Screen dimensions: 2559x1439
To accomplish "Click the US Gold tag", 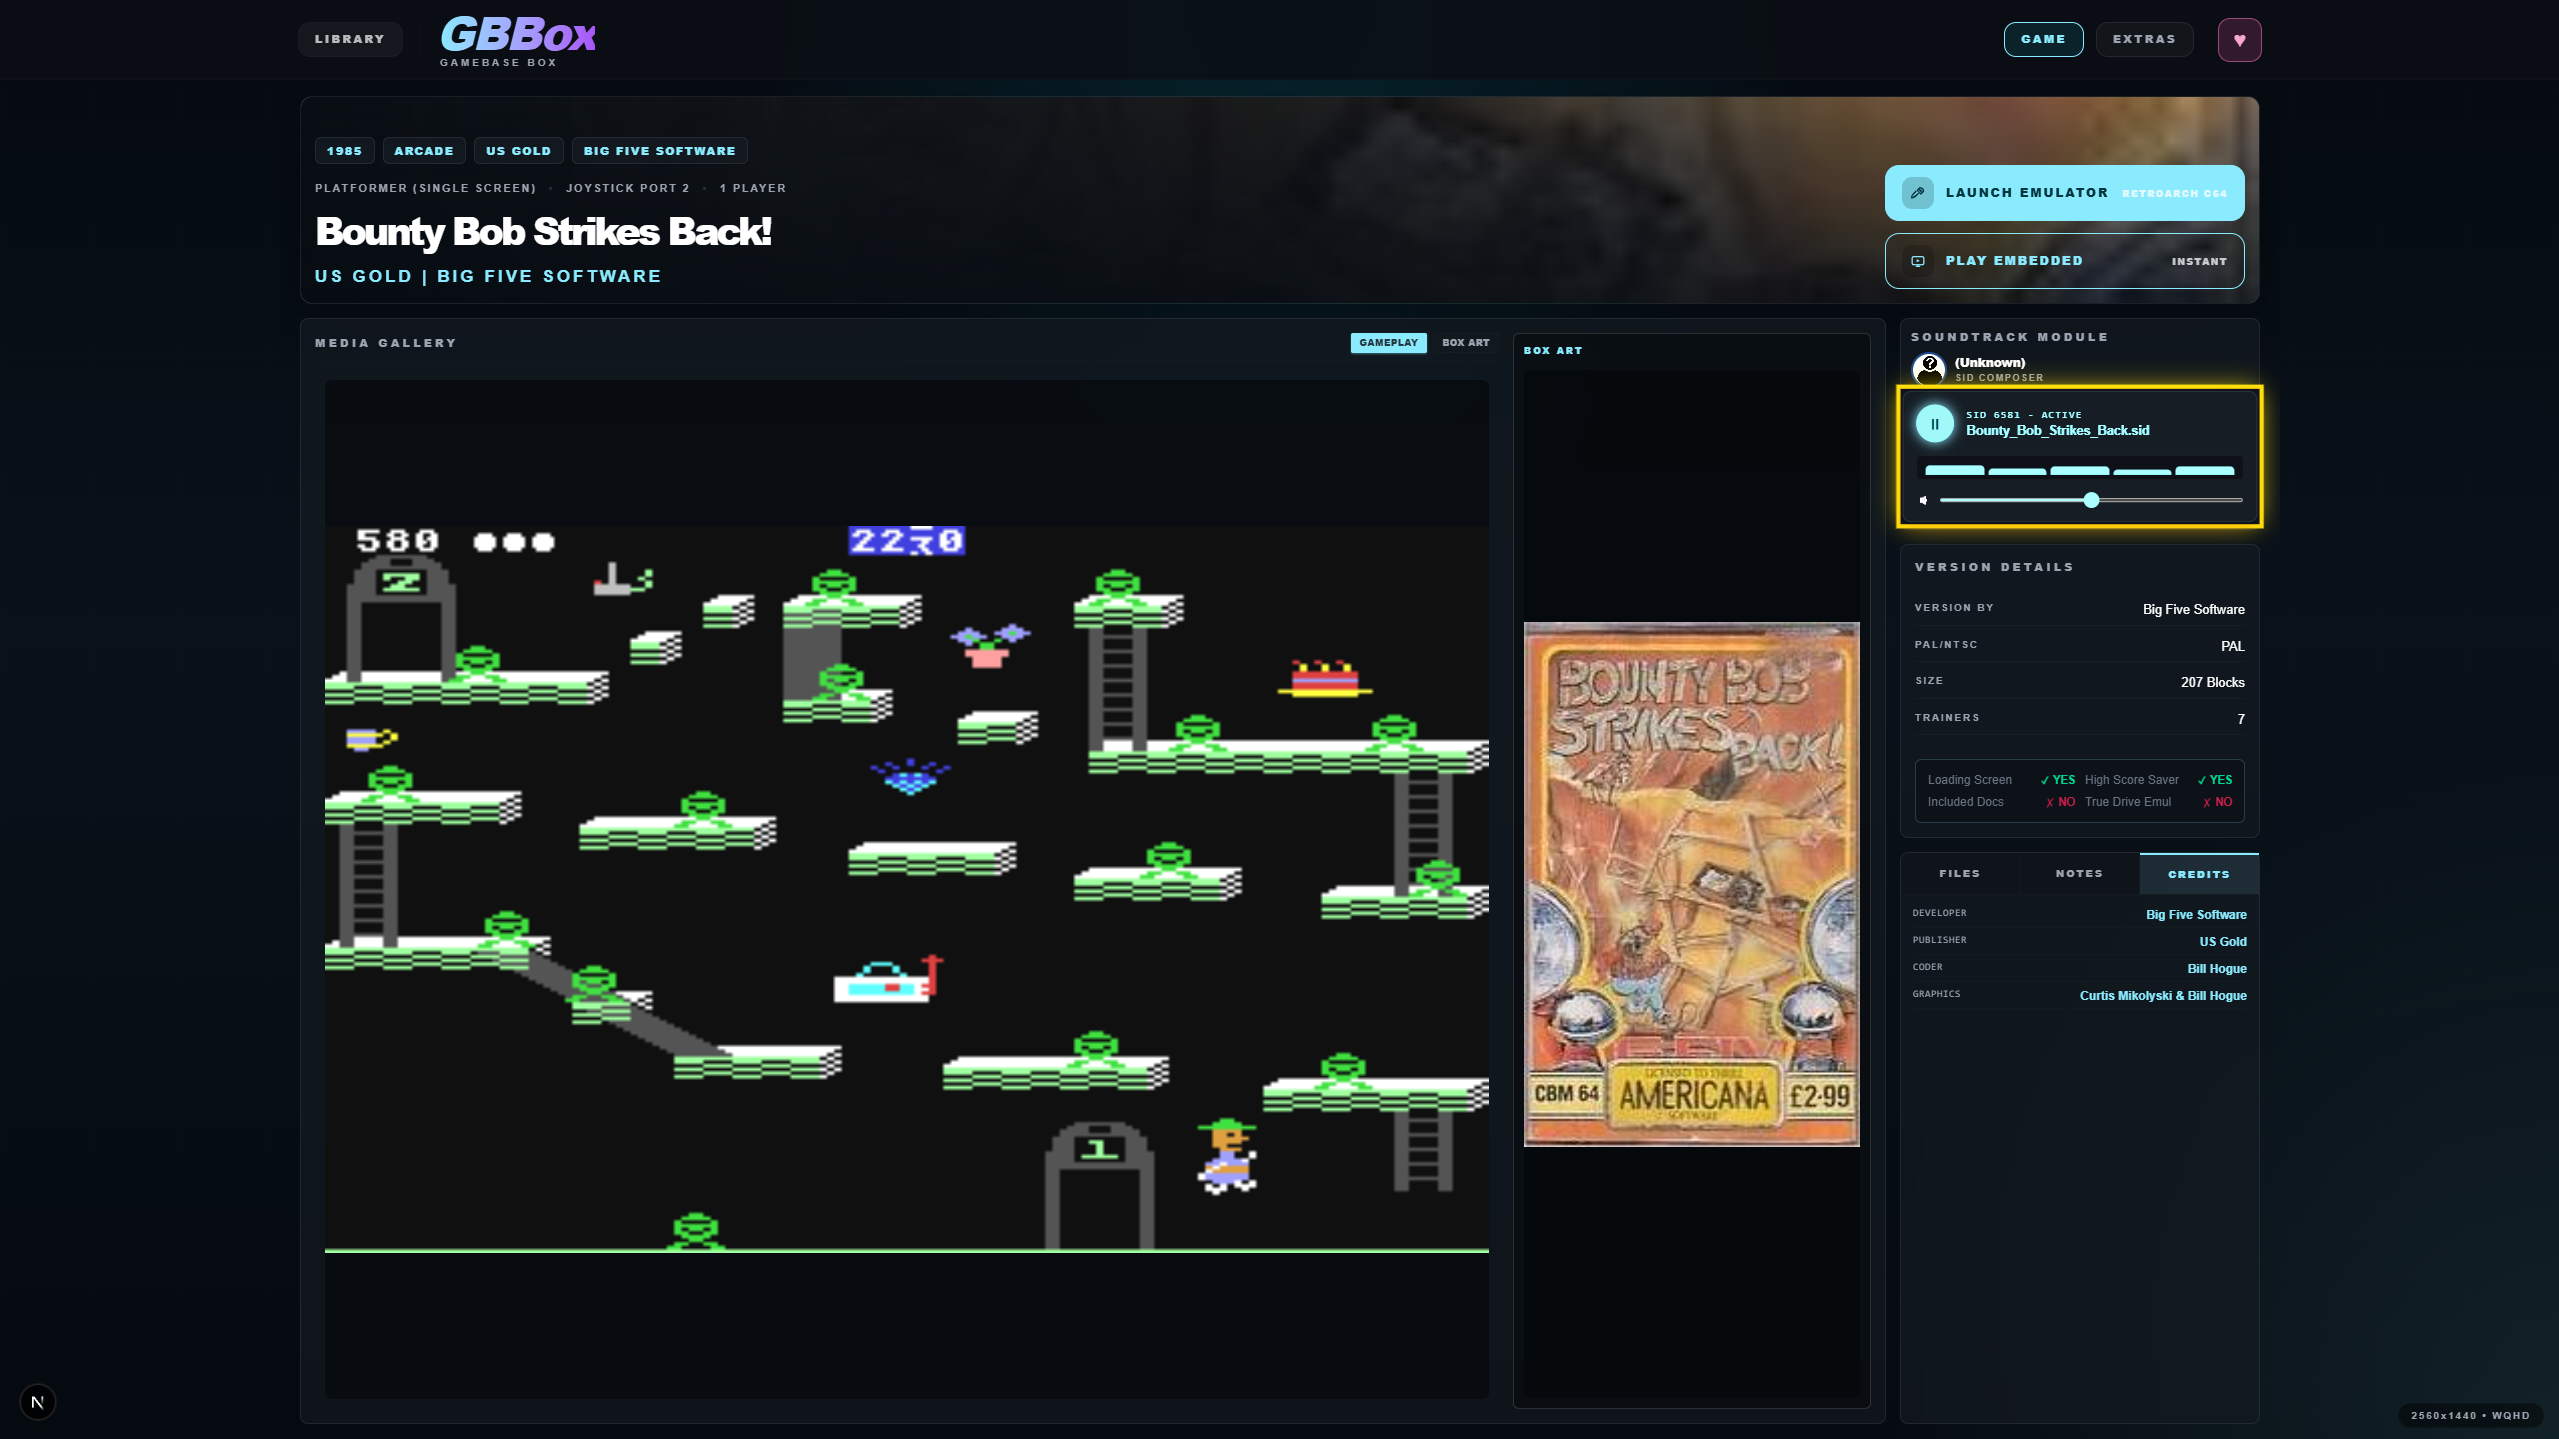I will tap(518, 151).
